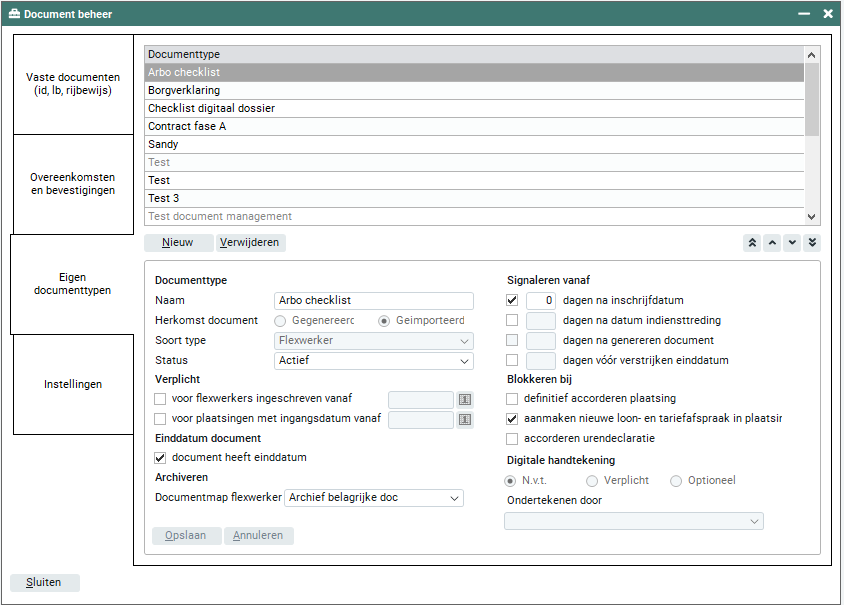
Task: Open the 'Ondertekenen door' dropdown
Action: pyautogui.click(x=633, y=521)
